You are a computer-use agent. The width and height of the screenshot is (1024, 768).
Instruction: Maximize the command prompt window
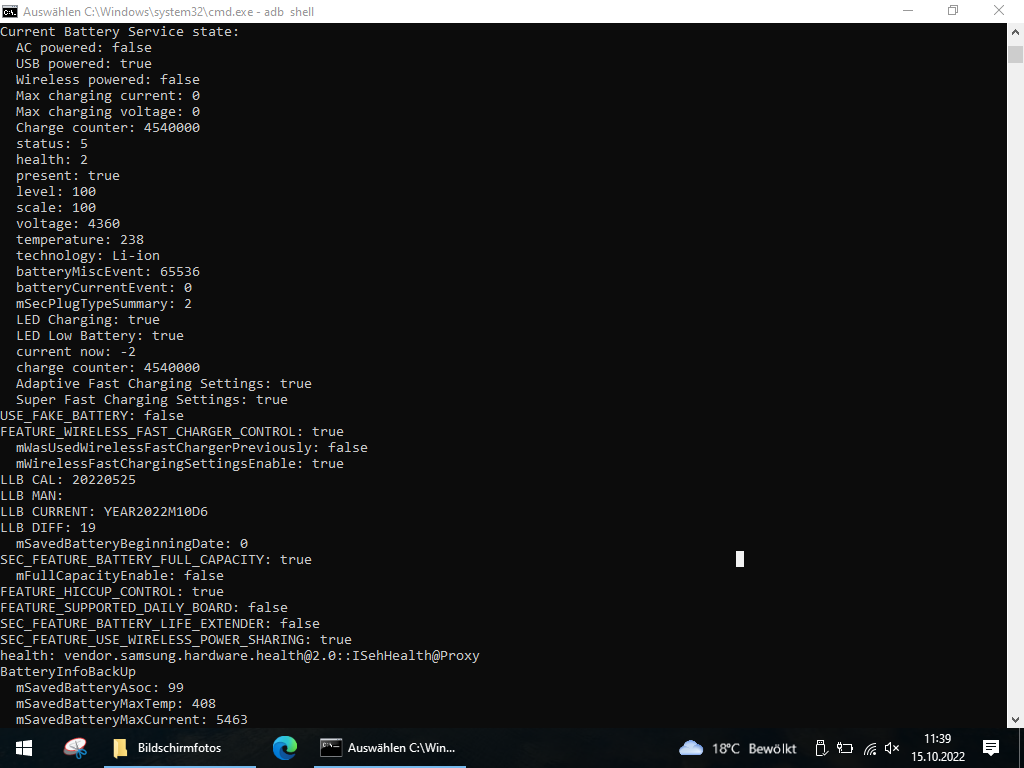[x=953, y=11]
